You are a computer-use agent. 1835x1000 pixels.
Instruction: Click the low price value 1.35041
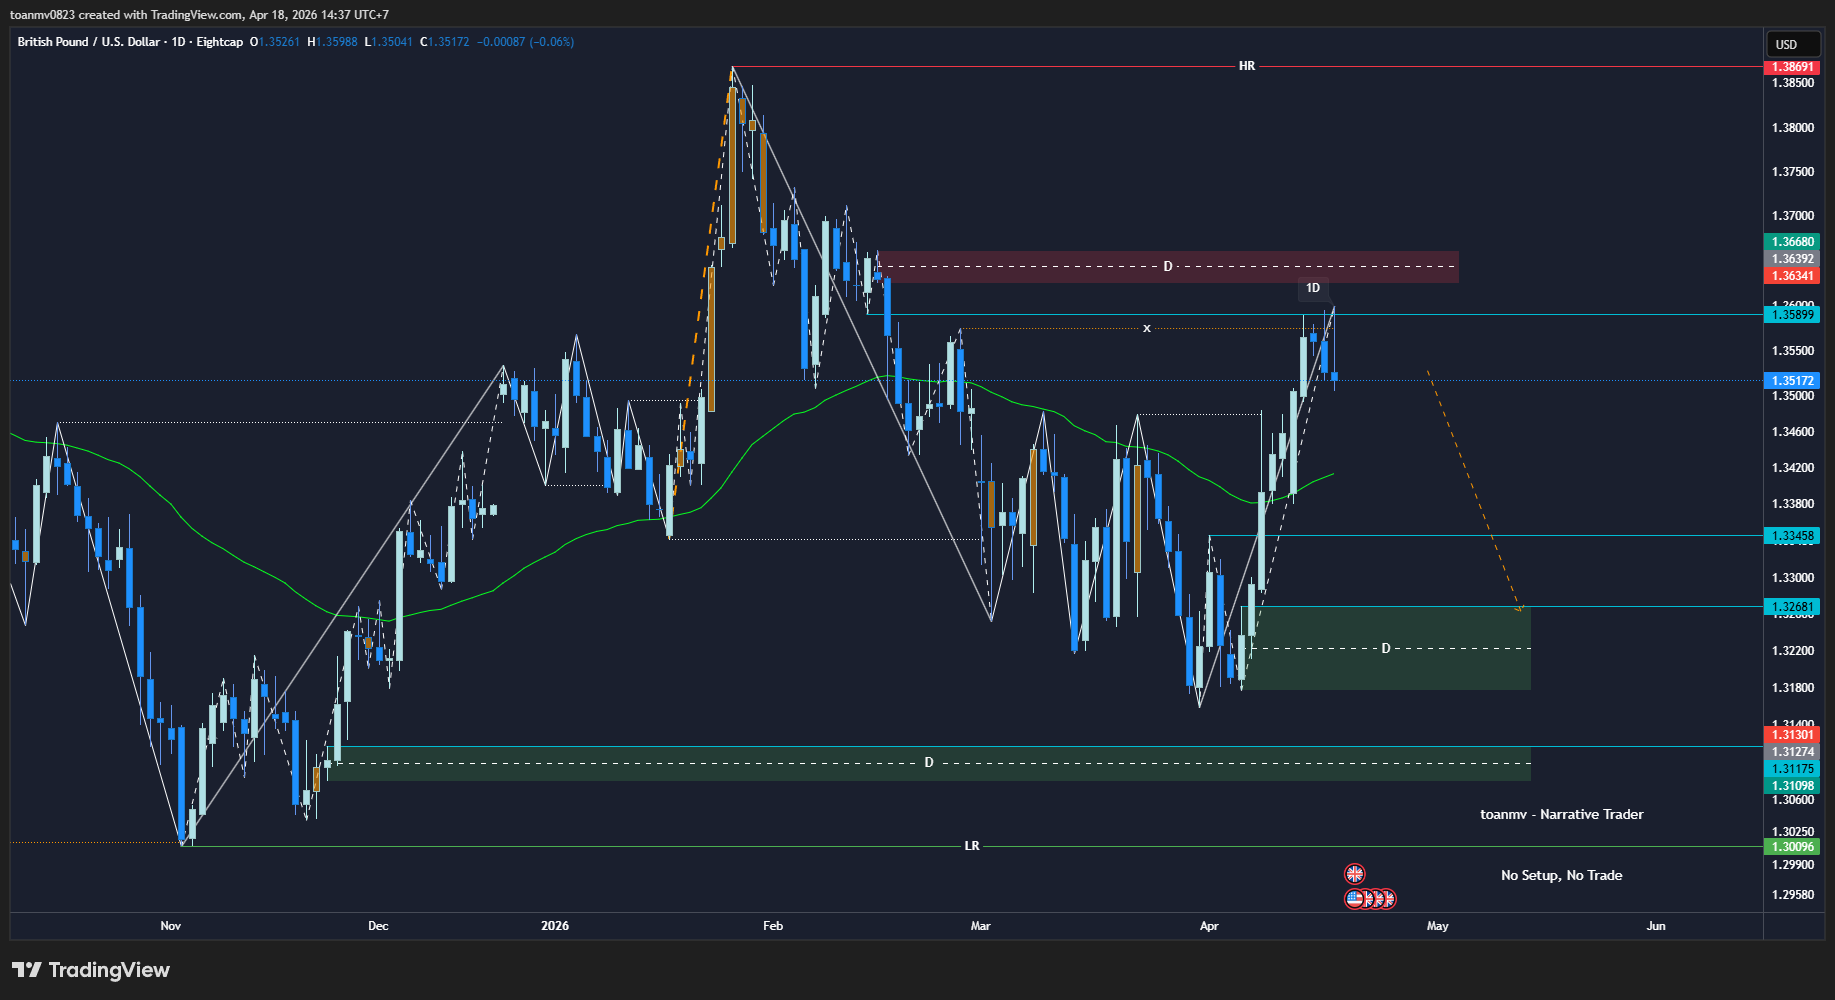(x=392, y=42)
